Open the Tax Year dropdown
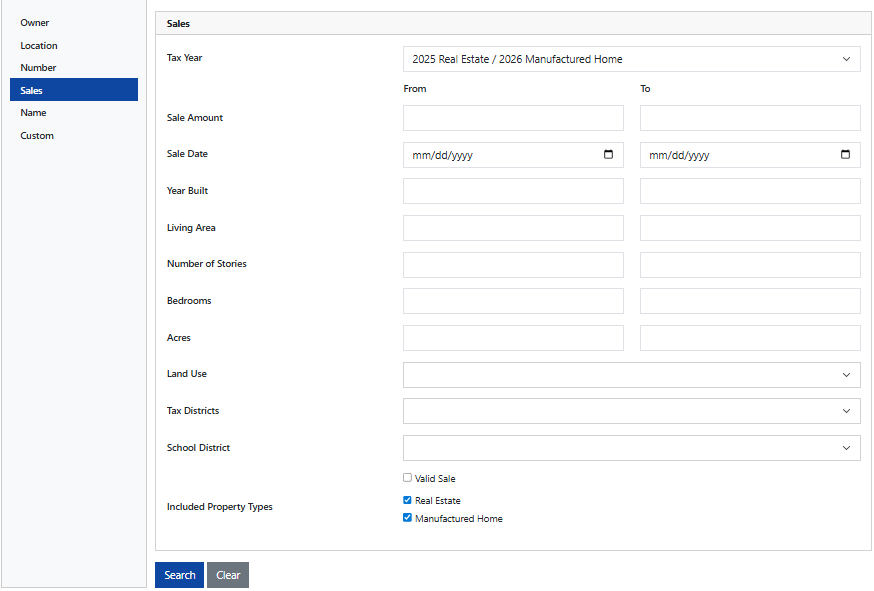This screenshot has height=591, width=874. click(x=631, y=59)
